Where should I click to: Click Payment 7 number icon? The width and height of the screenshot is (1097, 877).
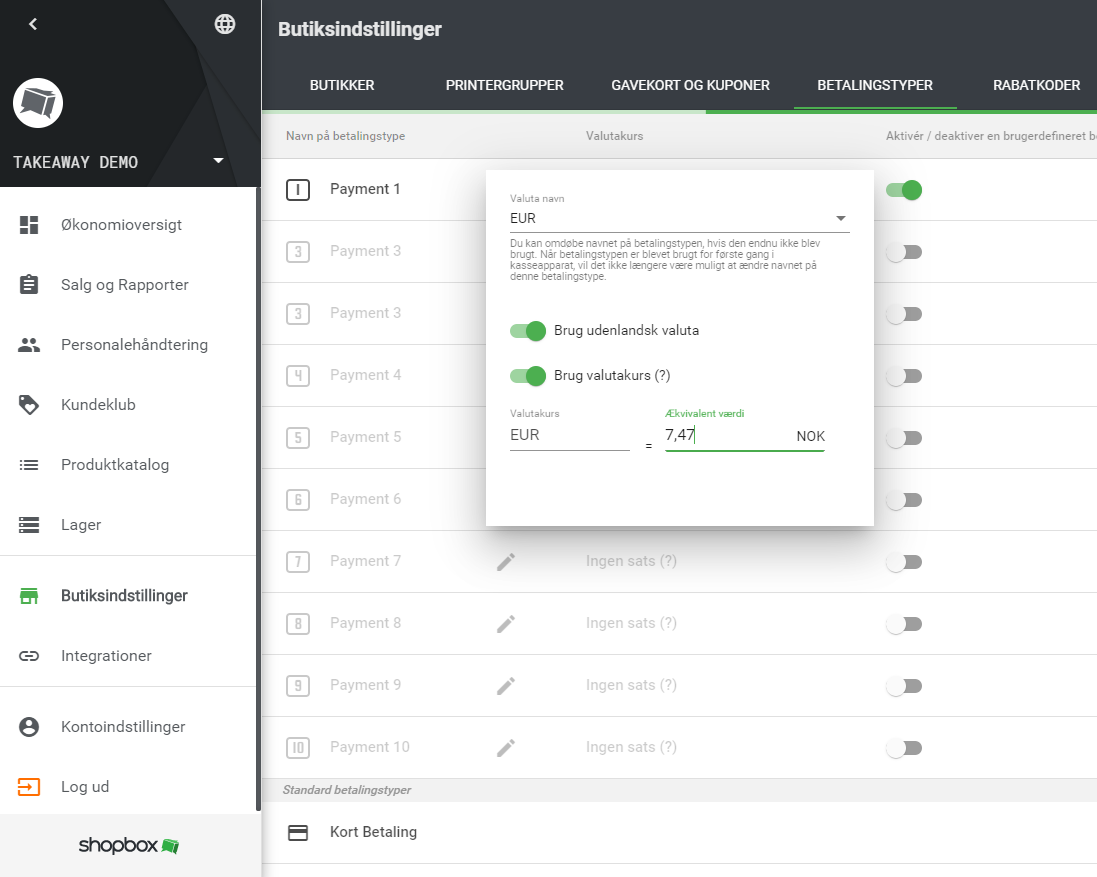[x=298, y=562]
